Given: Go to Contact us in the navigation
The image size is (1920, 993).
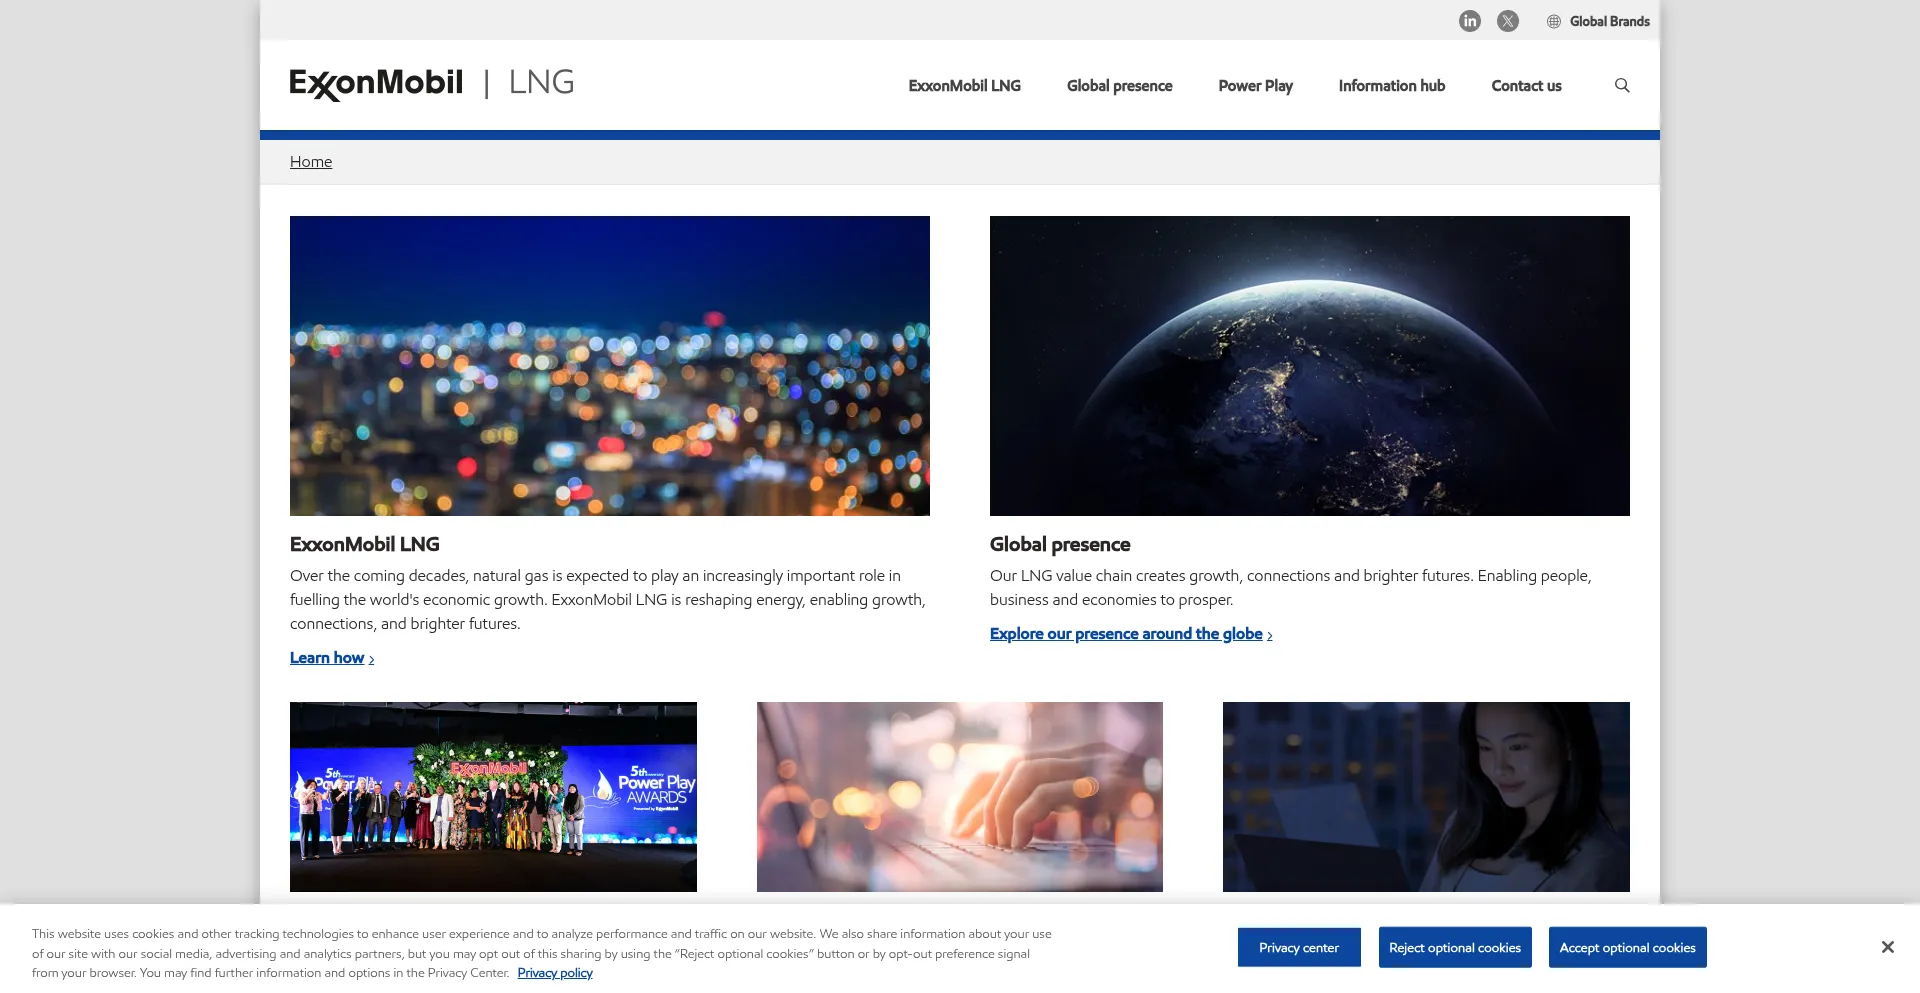Looking at the screenshot, I should (x=1526, y=86).
